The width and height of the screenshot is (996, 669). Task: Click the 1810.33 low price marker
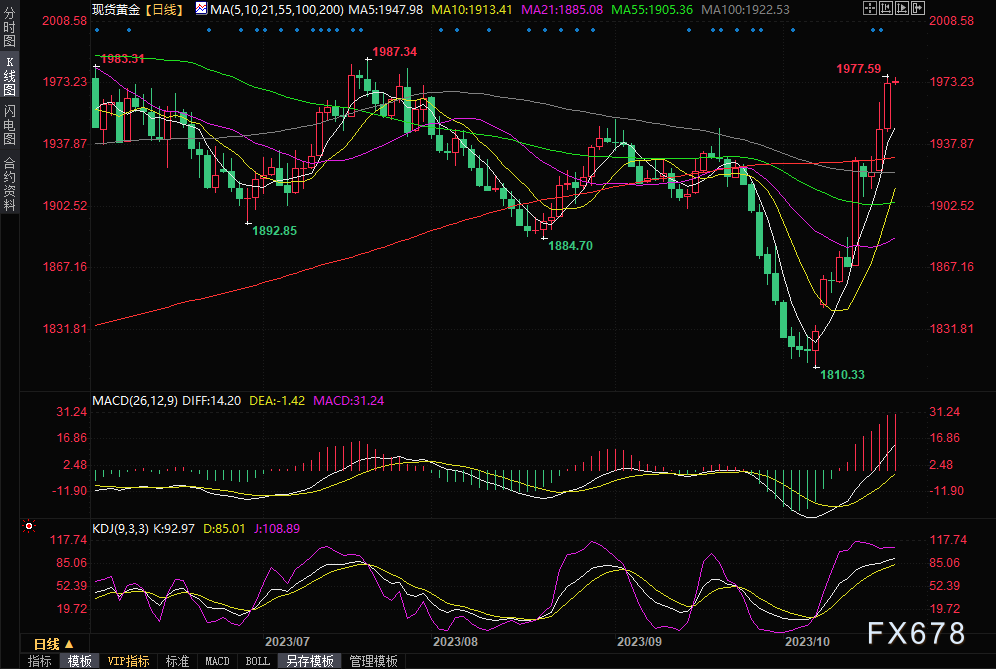click(843, 374)
